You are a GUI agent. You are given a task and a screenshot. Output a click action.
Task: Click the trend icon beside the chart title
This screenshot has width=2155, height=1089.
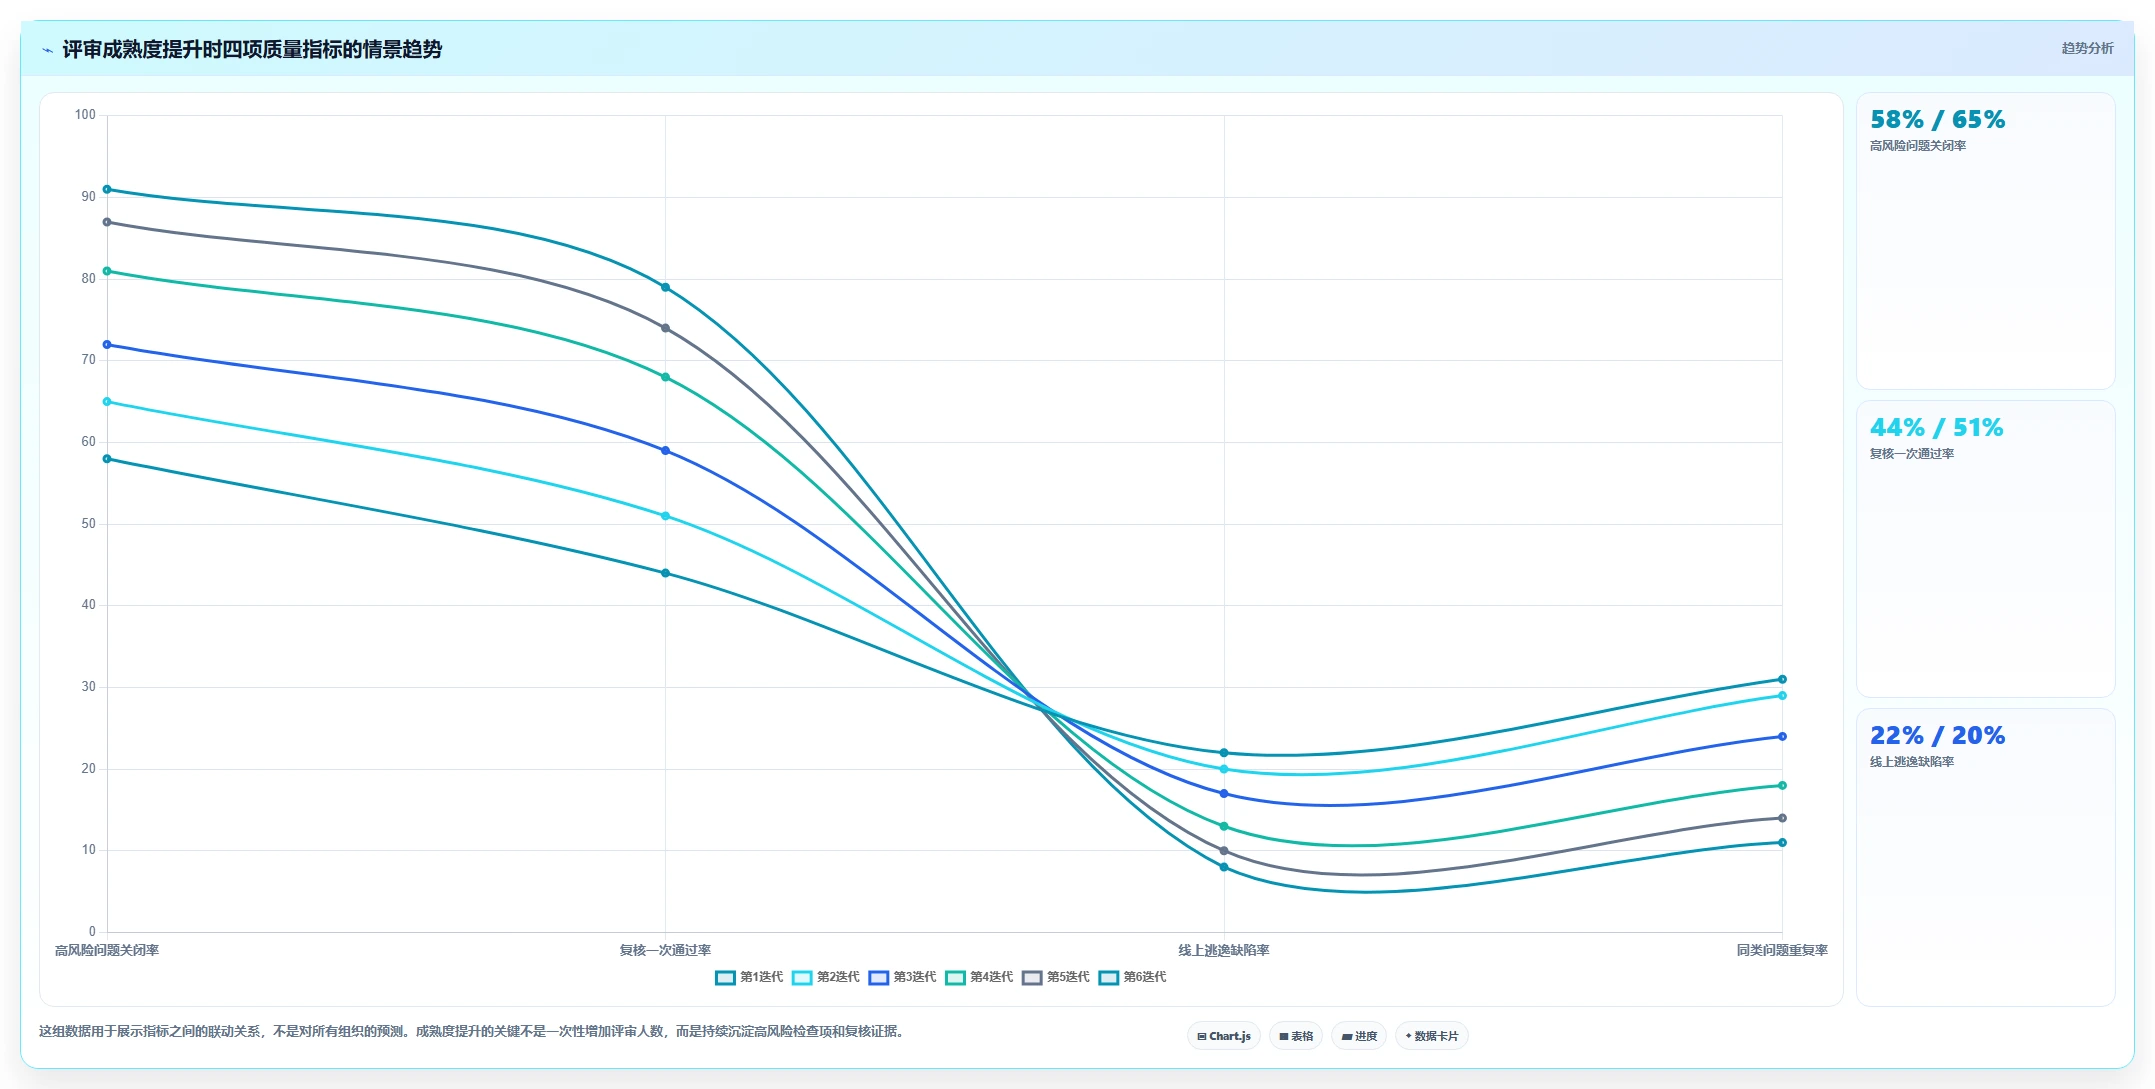pyautogui.click(x=47, y=49)
